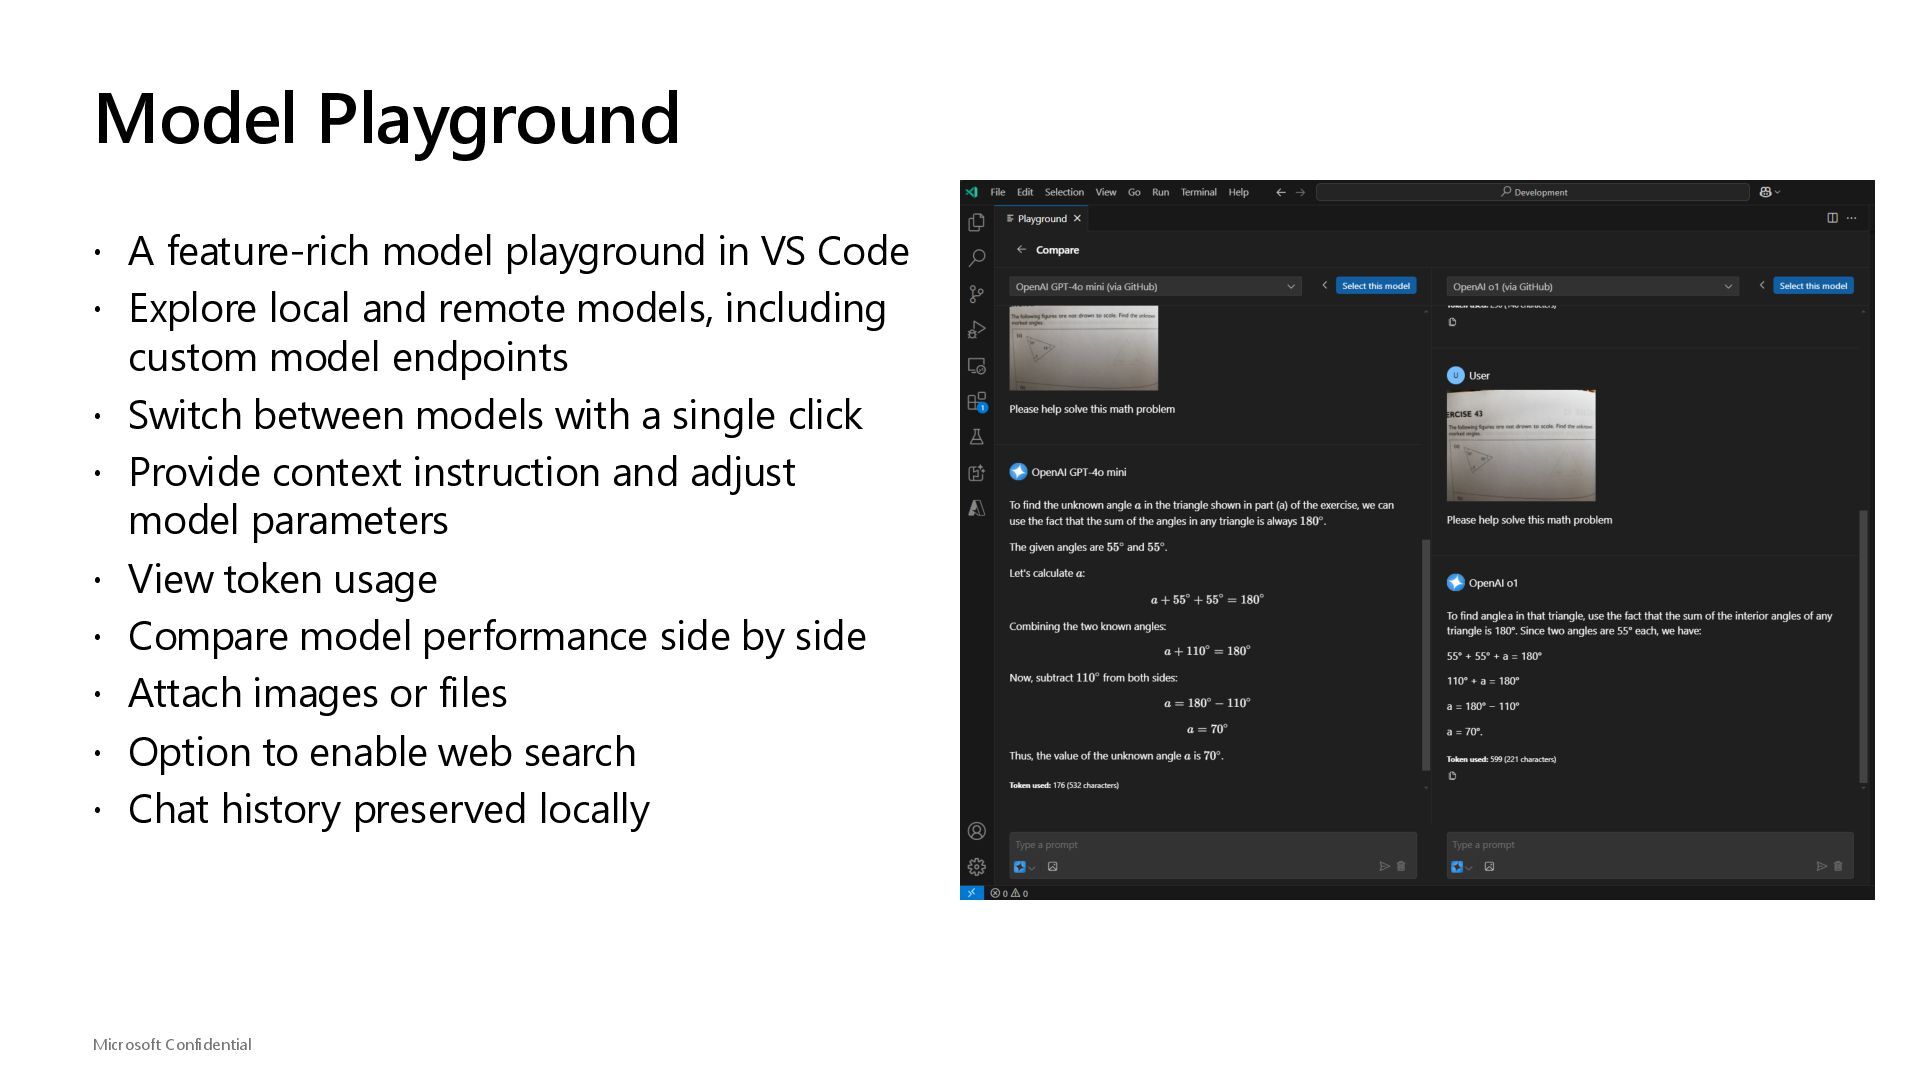Open the Run and Debug view
1920x1080 pixels.
(977, 330)
